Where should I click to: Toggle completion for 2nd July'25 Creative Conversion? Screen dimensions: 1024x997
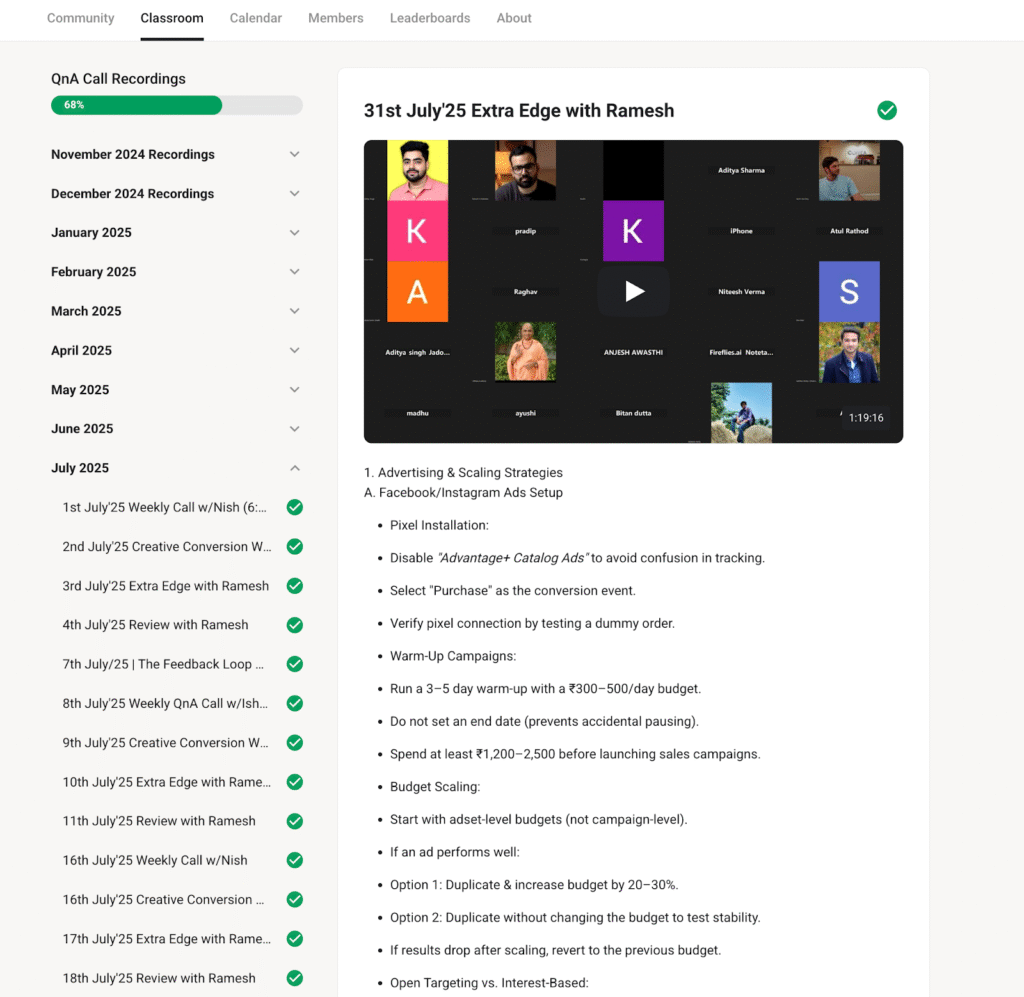point(294,547)
